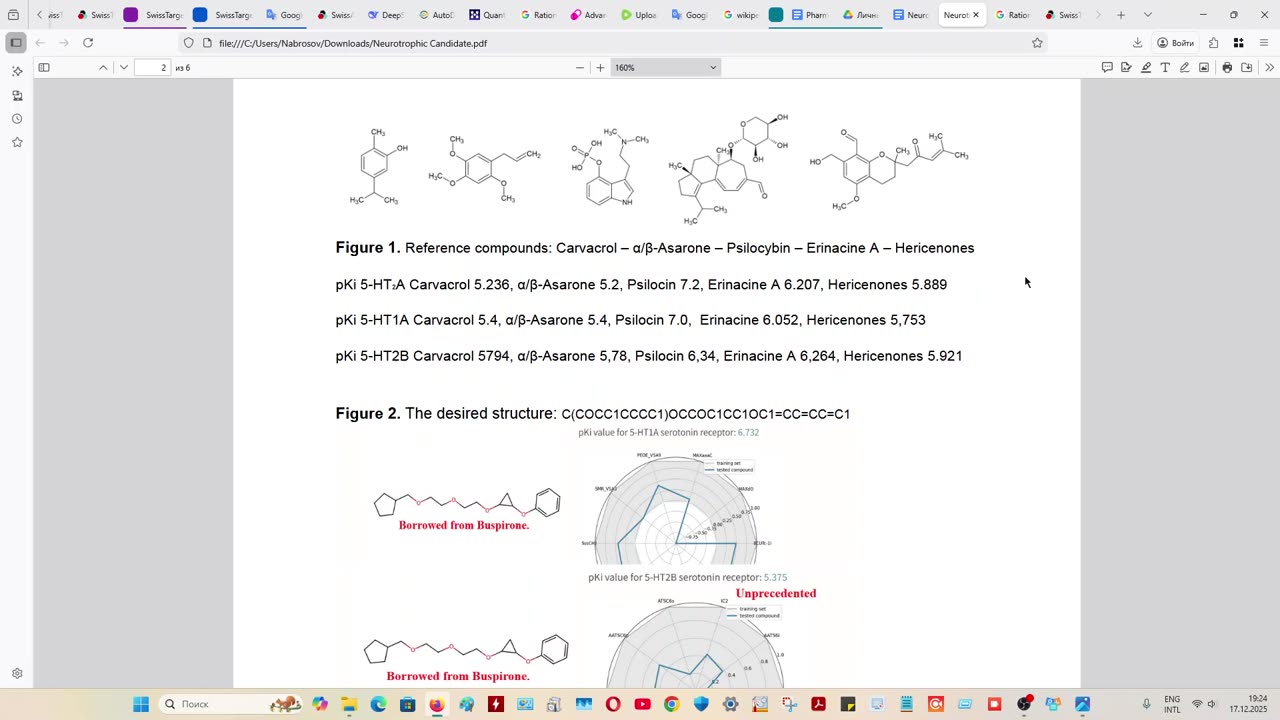The height and width of the screenshot is (720, 1280).
Task: Reload the current page
Action: tap(88, 43)
